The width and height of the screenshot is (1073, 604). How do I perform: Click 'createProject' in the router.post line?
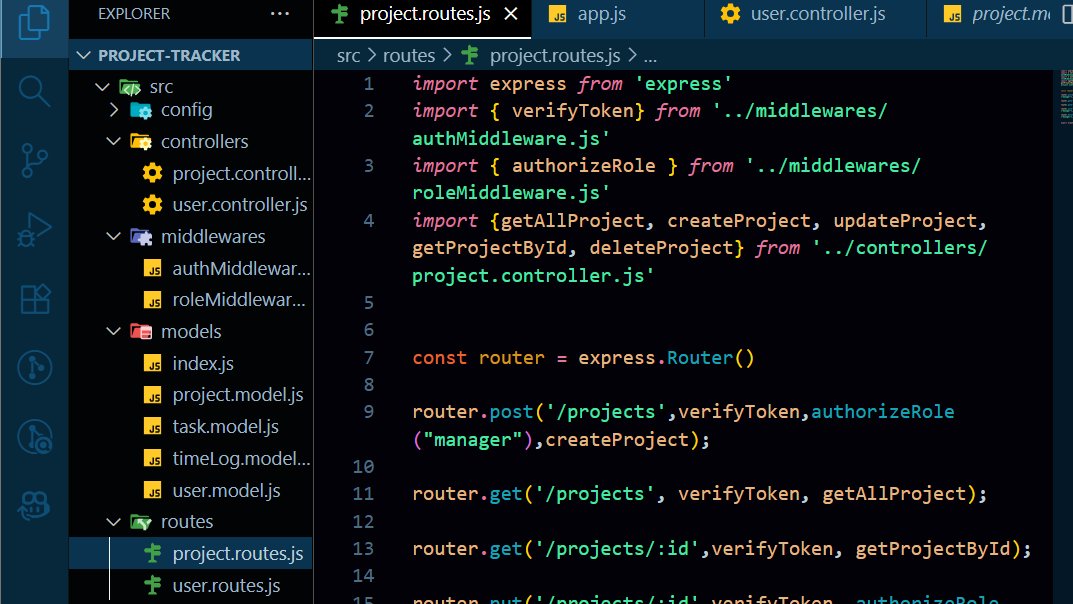pos(617,440)
